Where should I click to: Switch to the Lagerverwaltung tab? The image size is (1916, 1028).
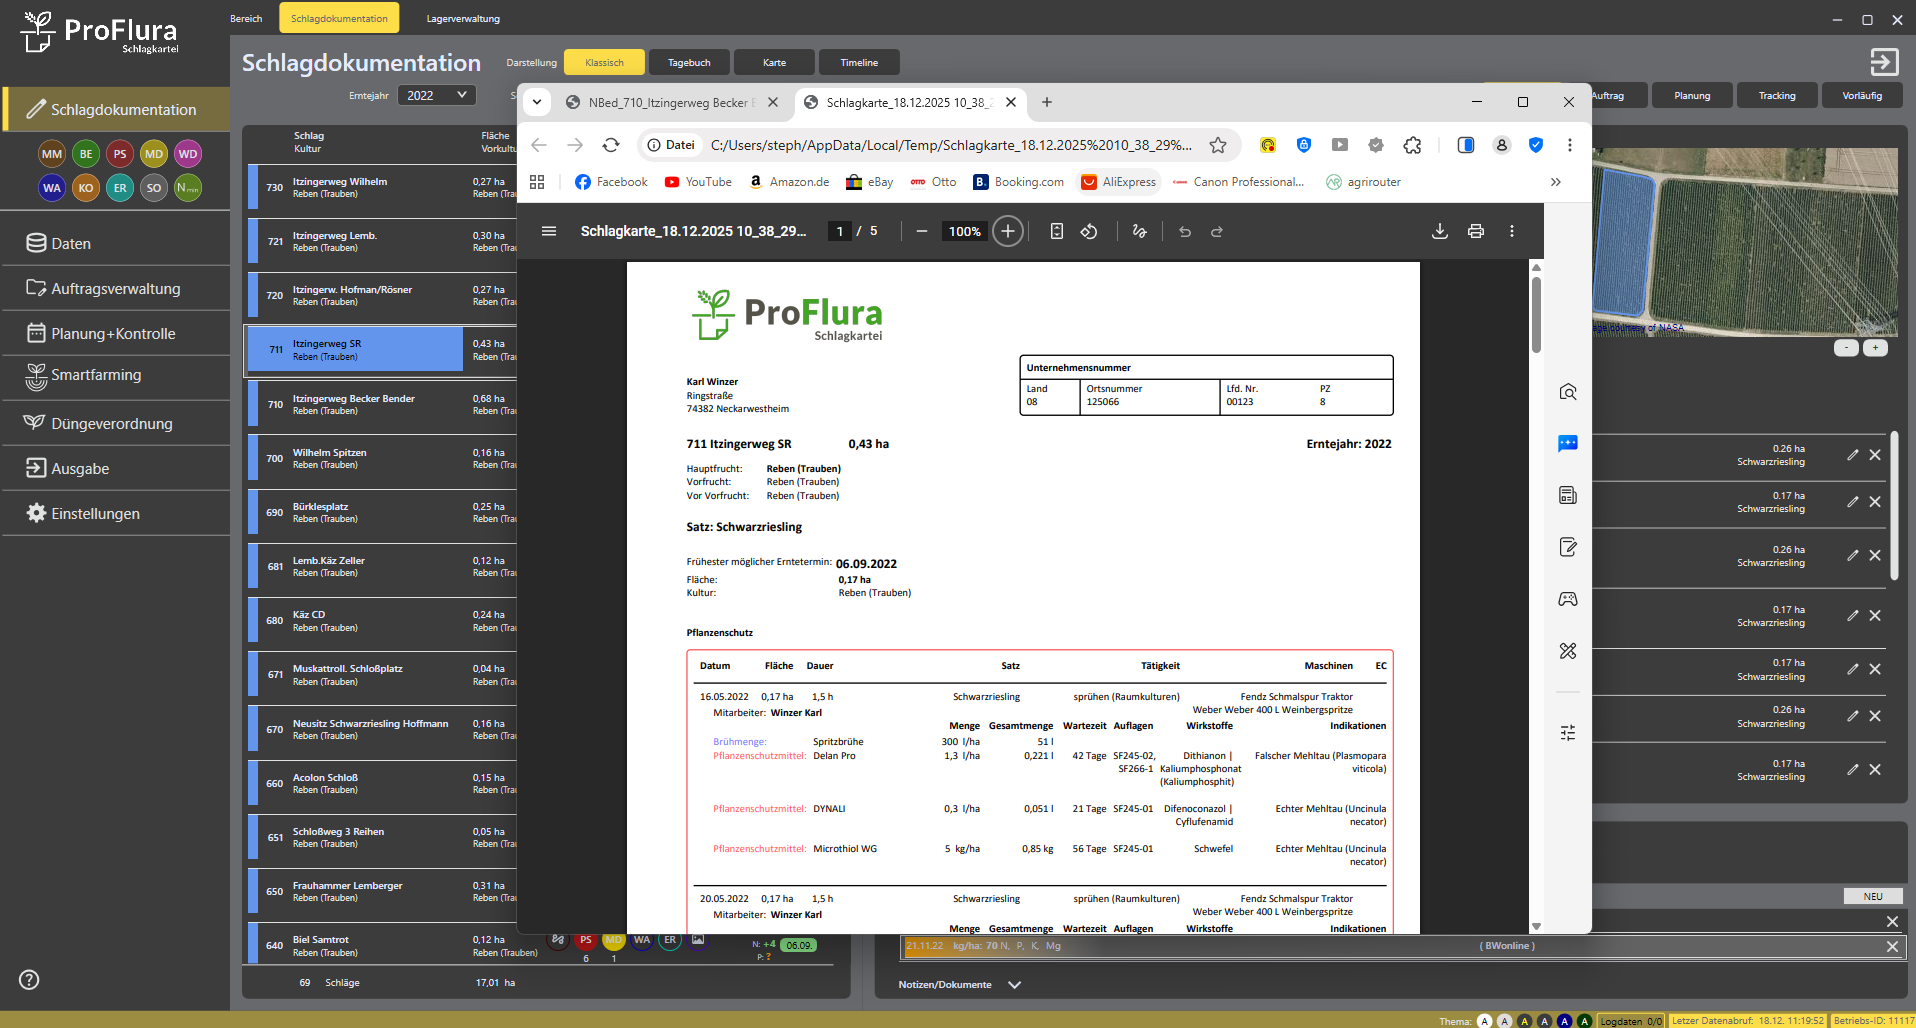(463, 18)
